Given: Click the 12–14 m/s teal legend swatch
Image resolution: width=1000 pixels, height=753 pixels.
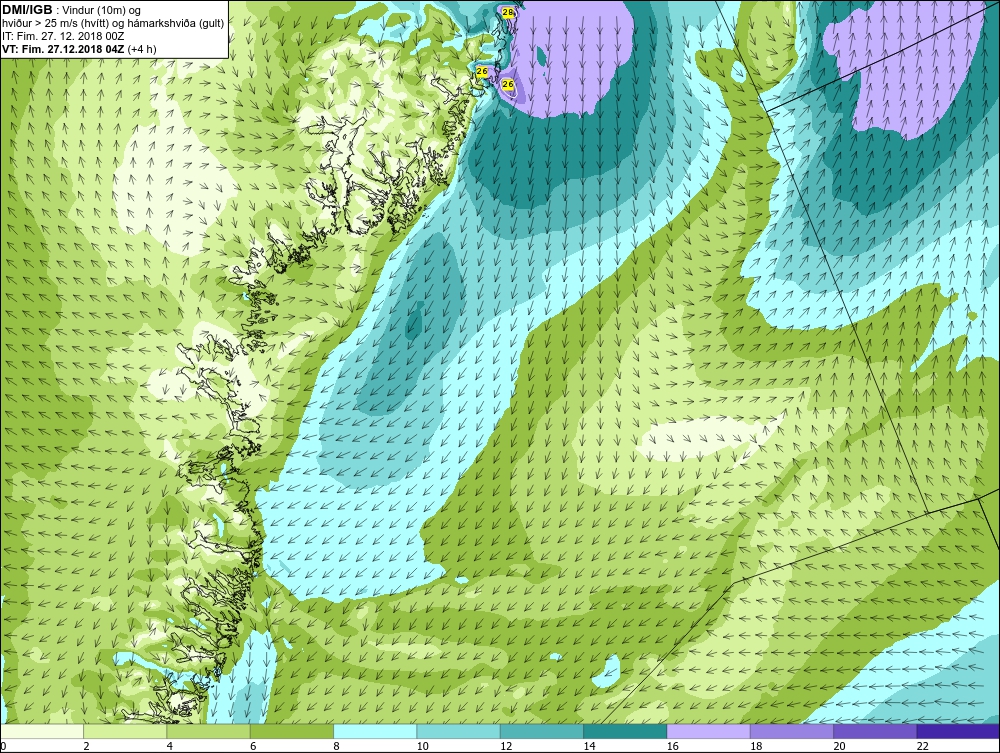Looking at the screenshot, I should pos(541,731).
